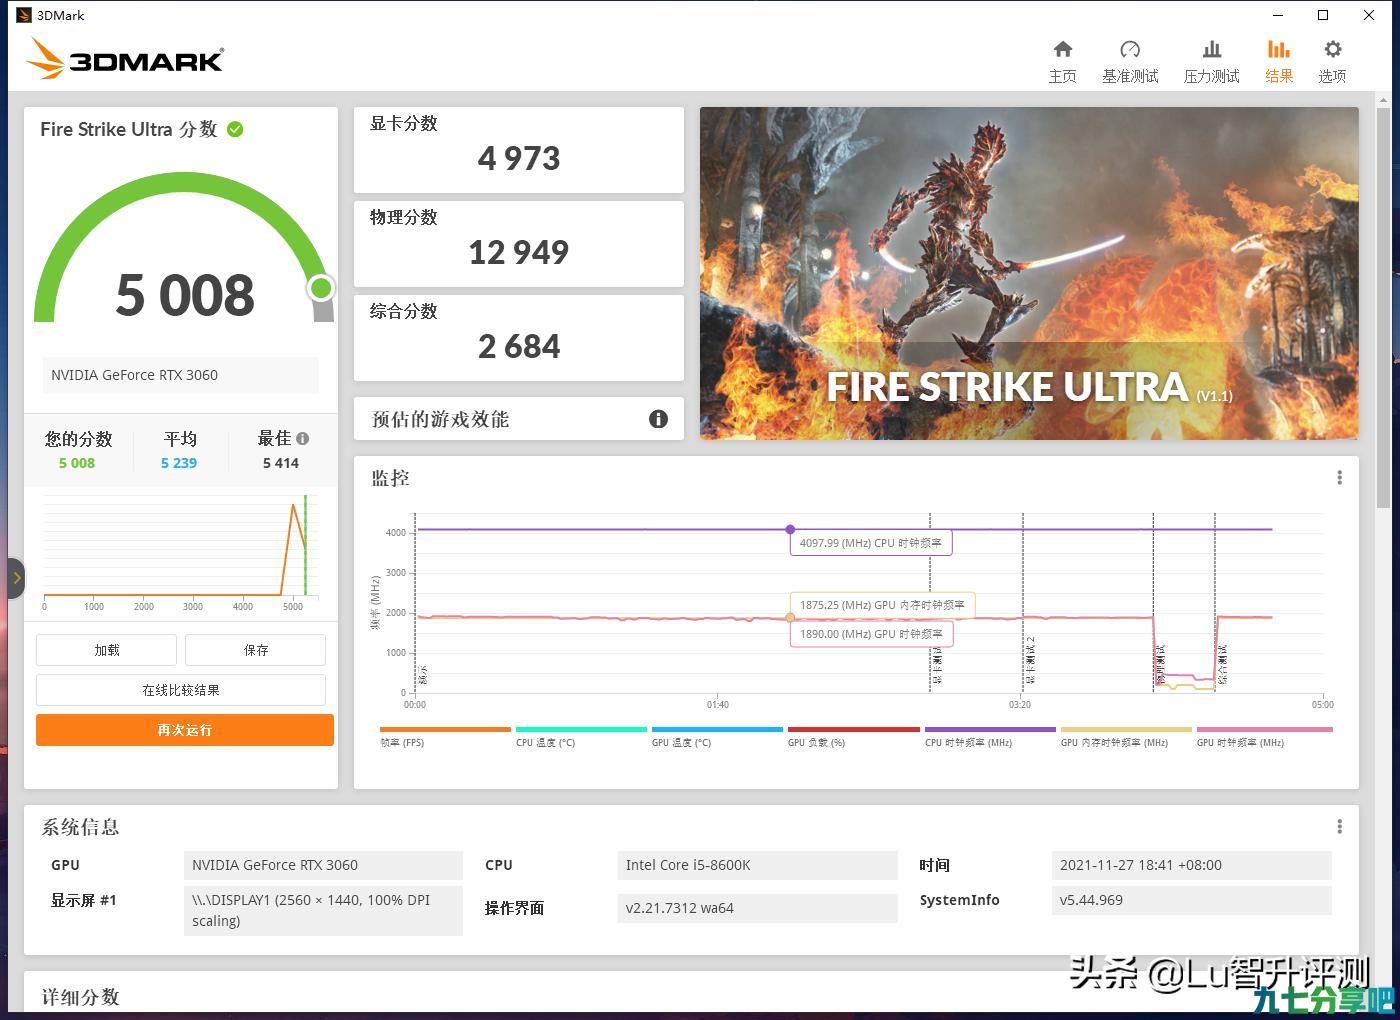Screen dimensions: 1400x1020
Task: Select the 结果 results tab
Action: pyautogui.click(x=1279, y=61)
